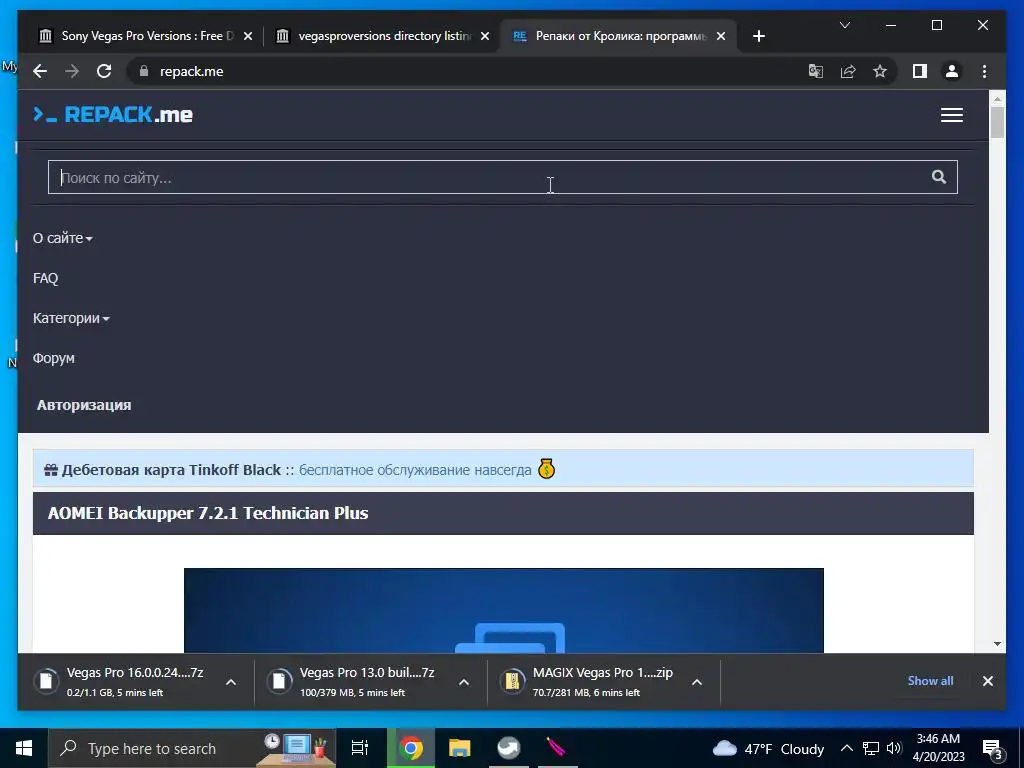Image resolution: width=1024 pixels, height=768 pixels.
Task: Open the FAQ menu item
Action: [46, 278]
